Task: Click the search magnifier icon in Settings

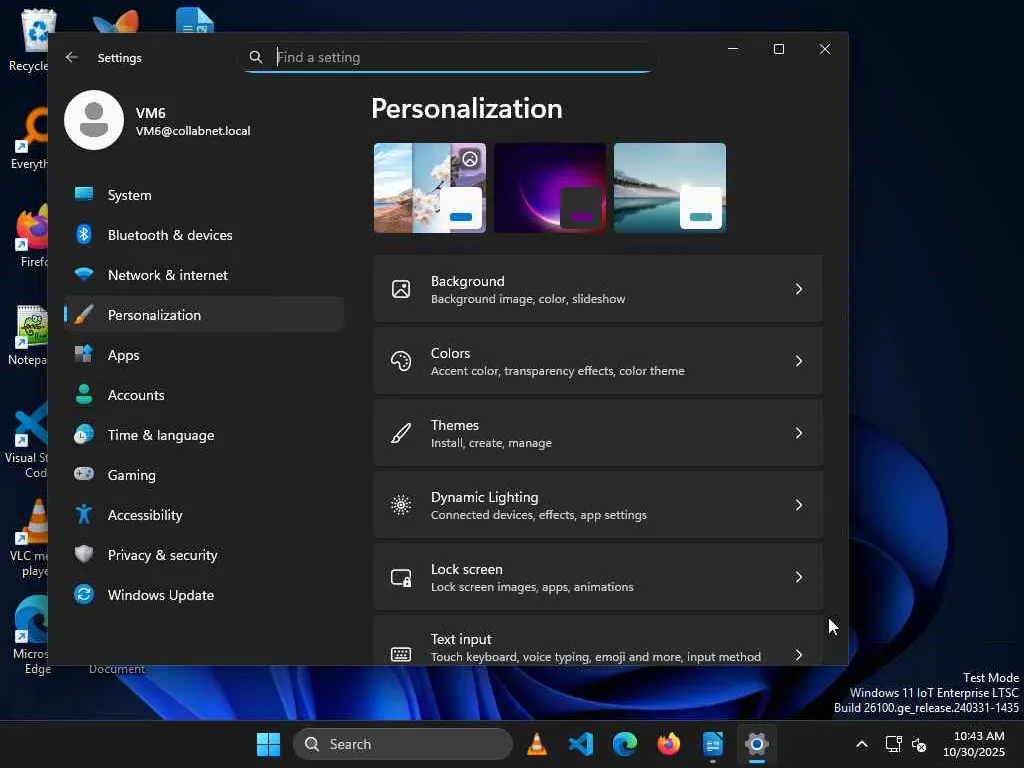Action: pos(256,57)
